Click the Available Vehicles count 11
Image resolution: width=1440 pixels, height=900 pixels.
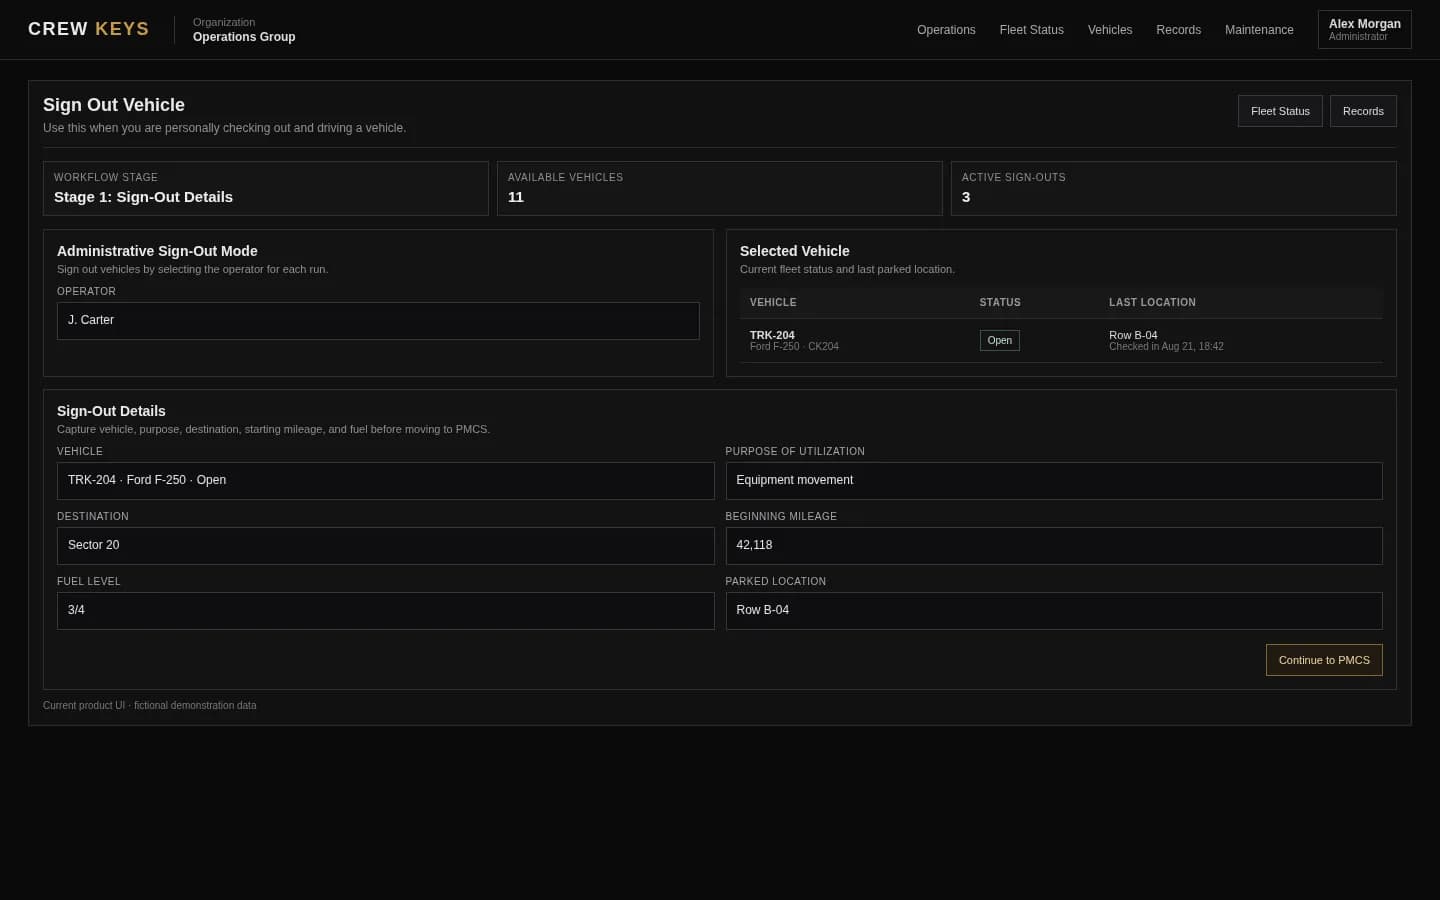tap(516, 197)
